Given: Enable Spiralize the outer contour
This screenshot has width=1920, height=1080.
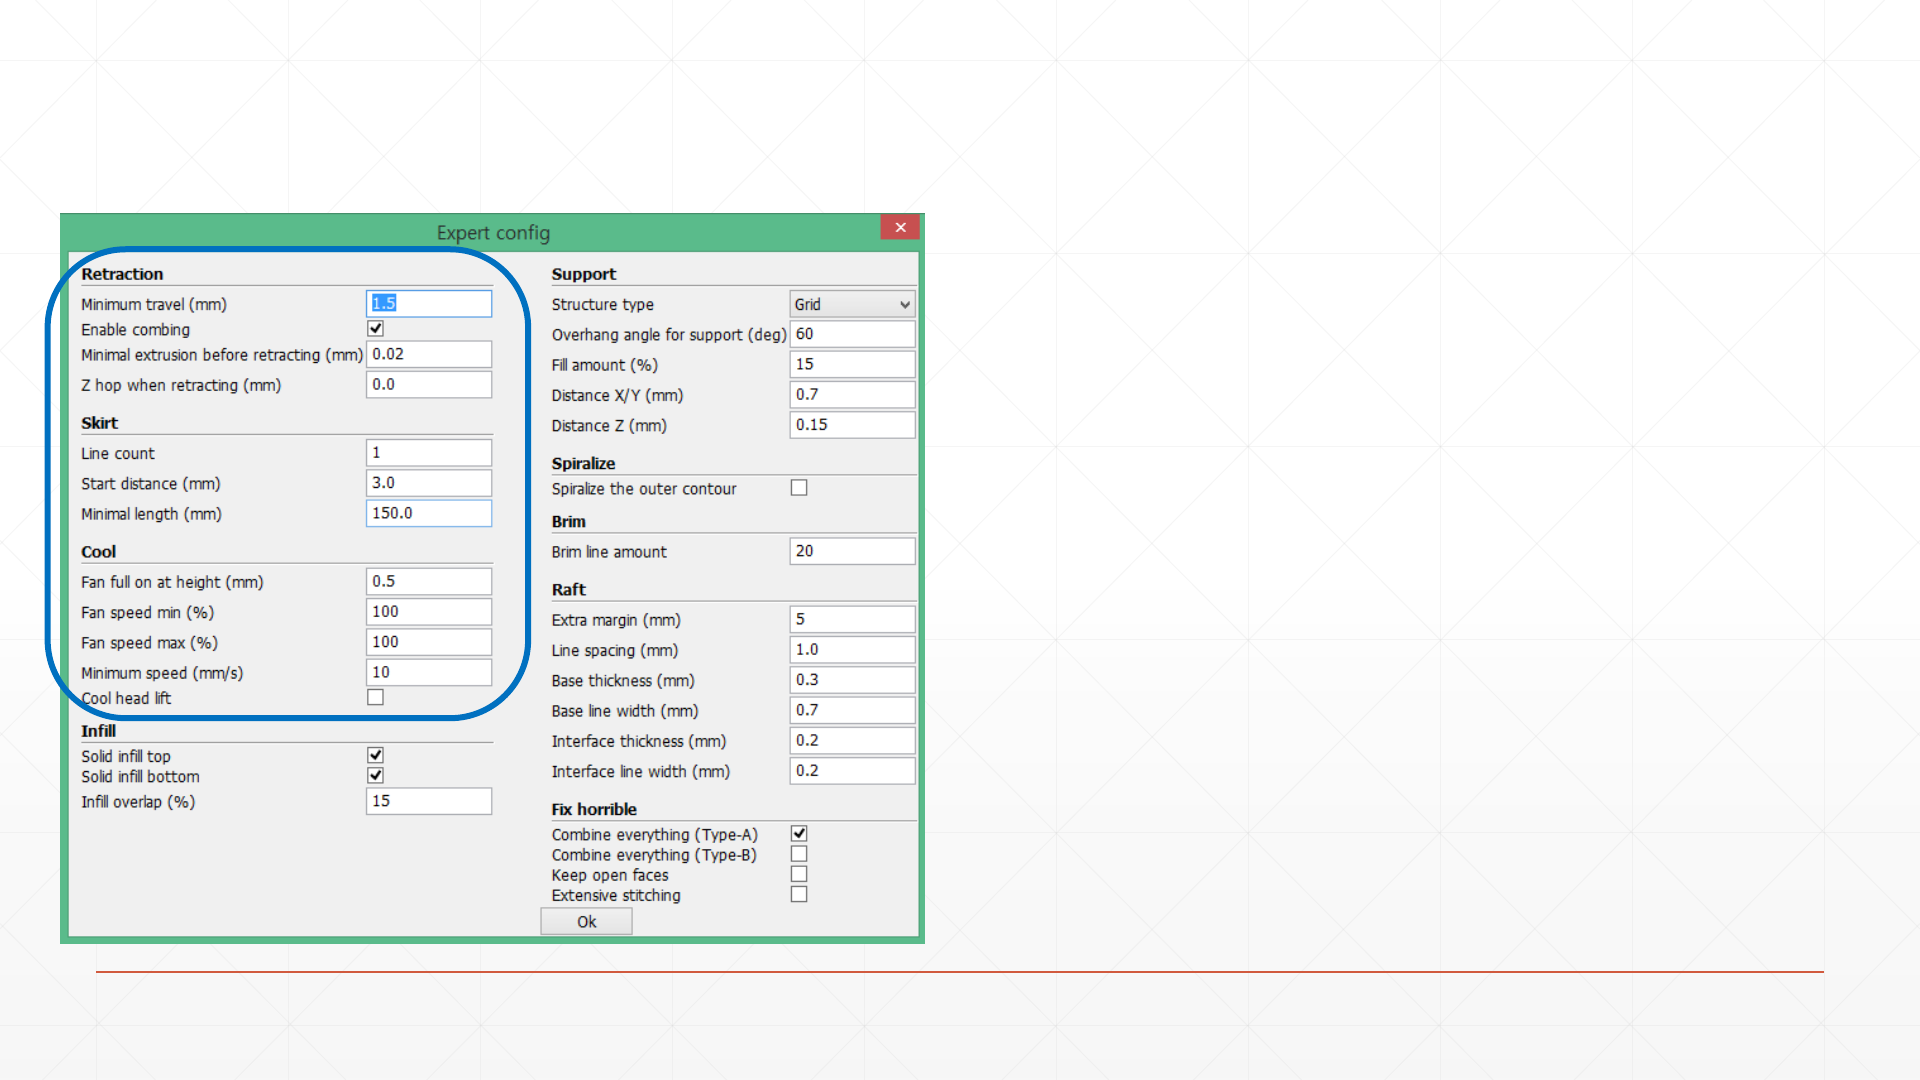Looking at the screenshot, I should (799, 488).
